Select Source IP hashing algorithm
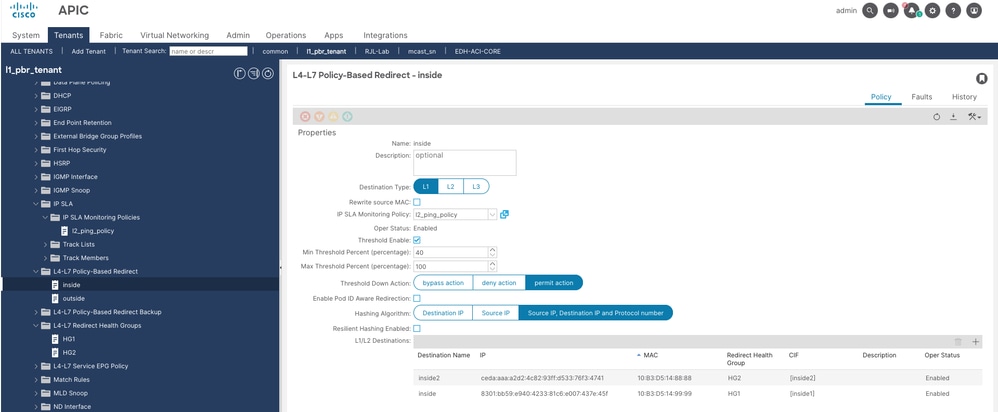Viewport: 998px width, 412px height. pyautogui.click(x=496, y=313)
